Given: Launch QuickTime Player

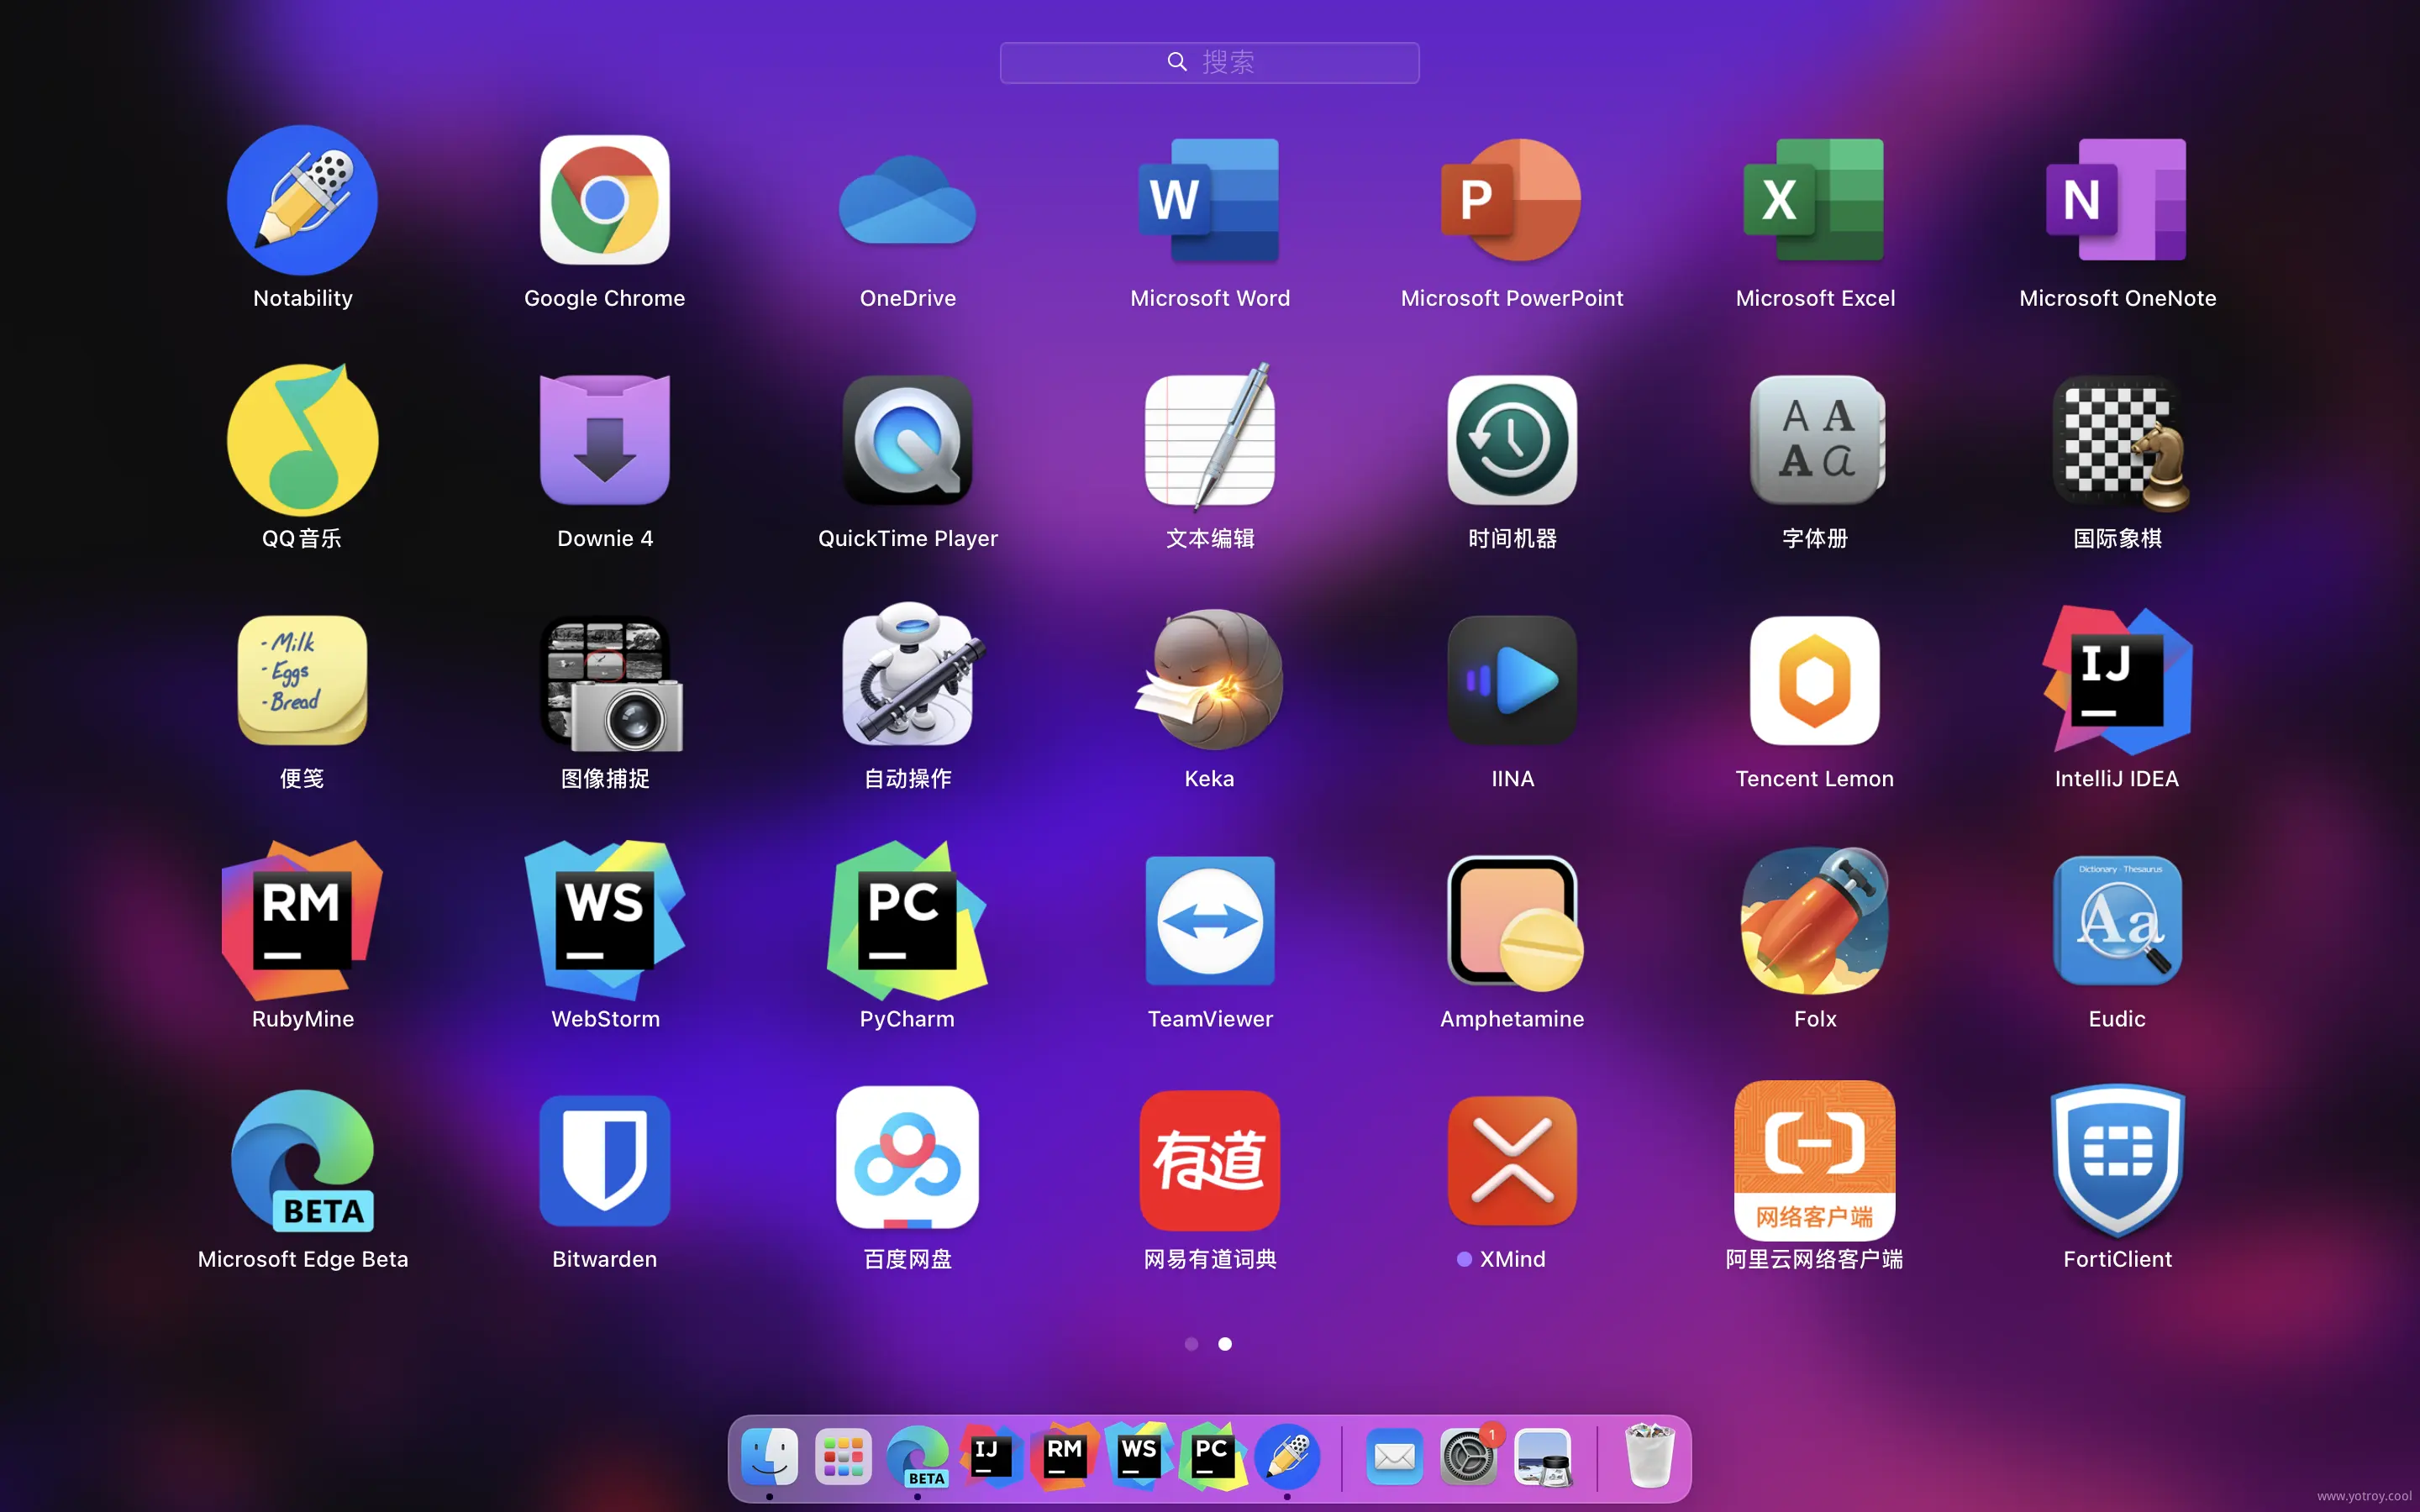Looking at the screenshot, I should 908,440.
